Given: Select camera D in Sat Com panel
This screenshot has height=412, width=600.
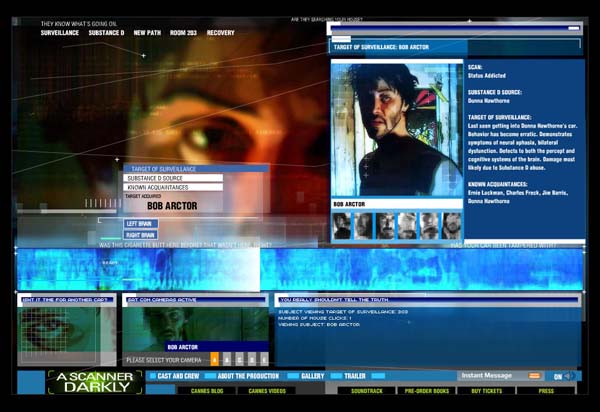Looking at the screenshot, I should pyautogui.click(x=252, y=360).
